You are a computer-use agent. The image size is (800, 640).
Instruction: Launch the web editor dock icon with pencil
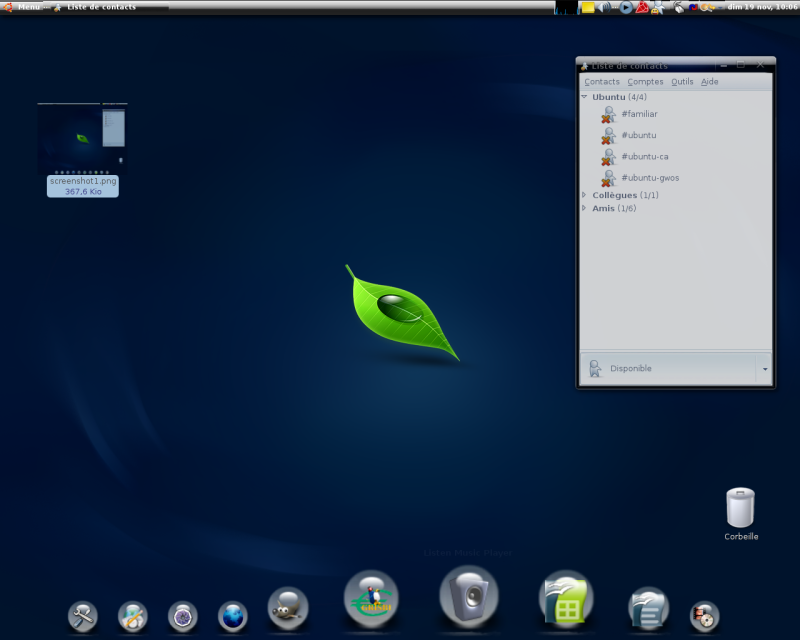pyautogui.click(x=133, y=616)
